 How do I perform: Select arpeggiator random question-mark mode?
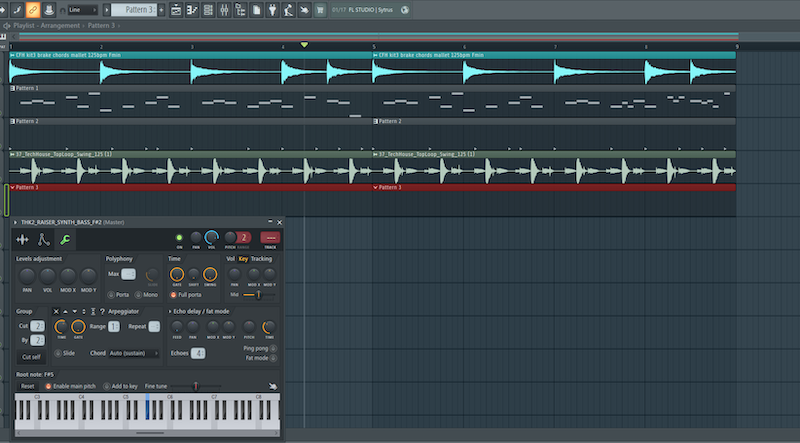pos(101,312)
